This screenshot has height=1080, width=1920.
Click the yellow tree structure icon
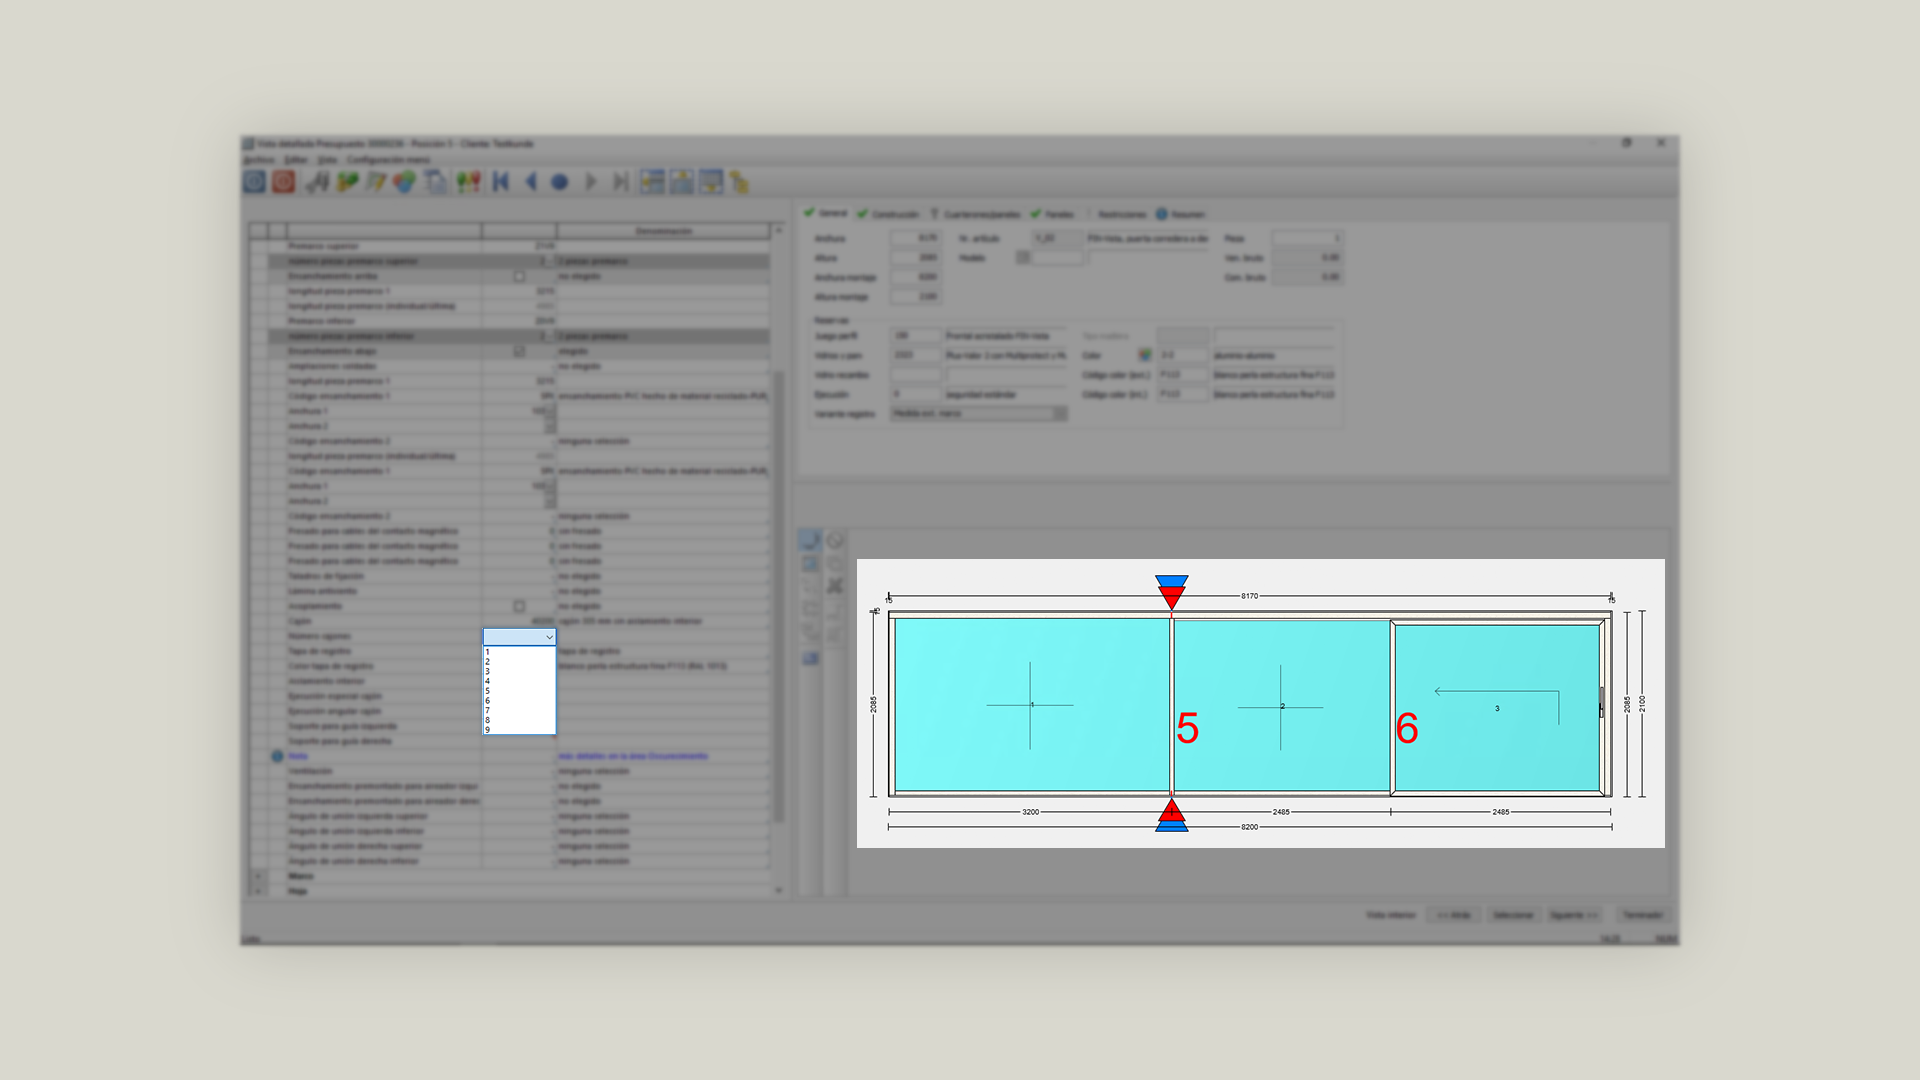[740, 182]
